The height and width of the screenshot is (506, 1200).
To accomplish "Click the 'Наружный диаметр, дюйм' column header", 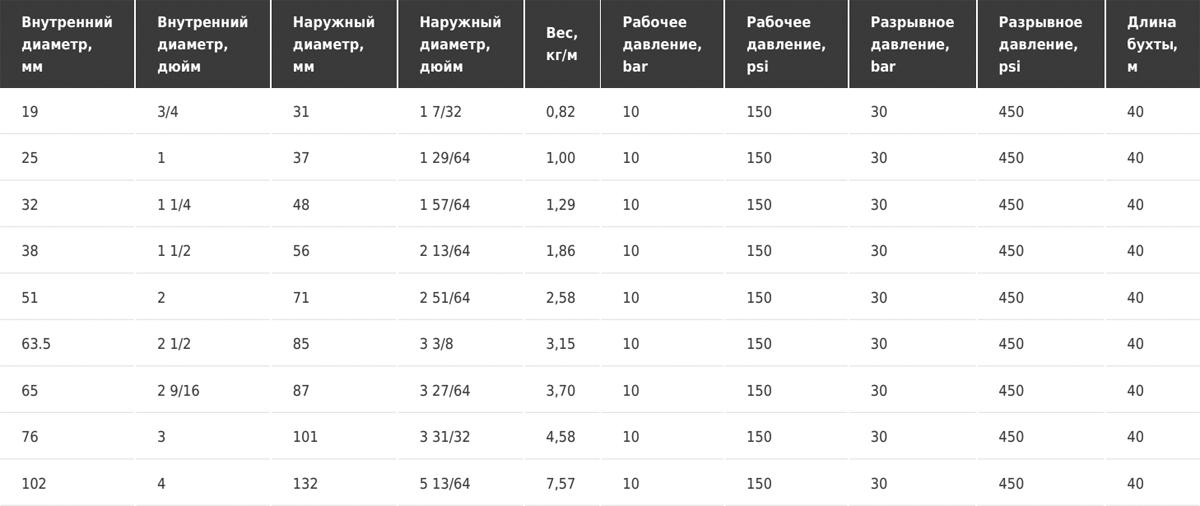I will (460, 44).
